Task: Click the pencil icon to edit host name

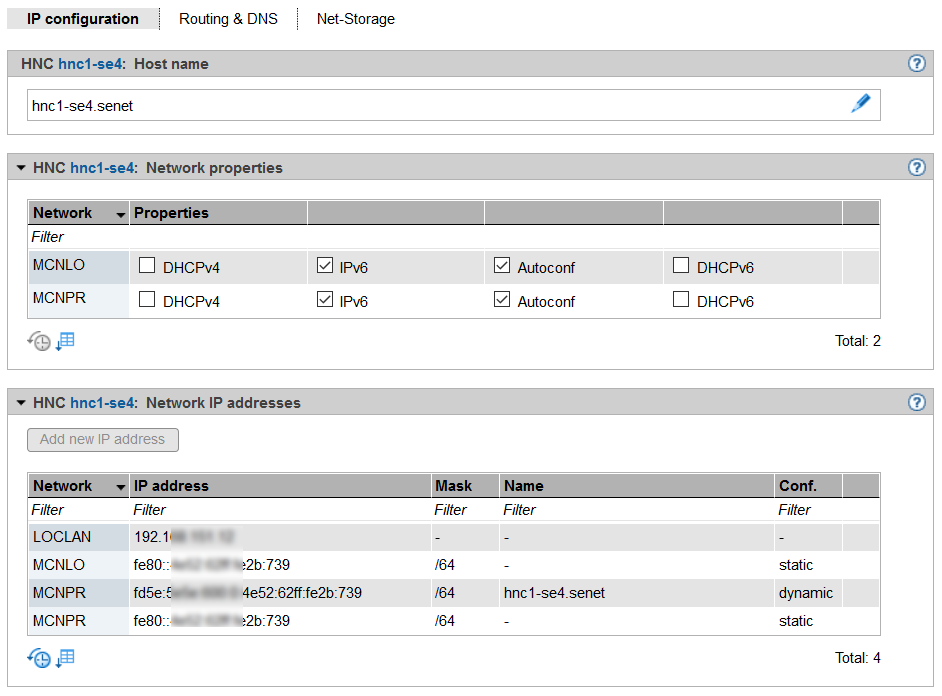Action: [860, 104]
